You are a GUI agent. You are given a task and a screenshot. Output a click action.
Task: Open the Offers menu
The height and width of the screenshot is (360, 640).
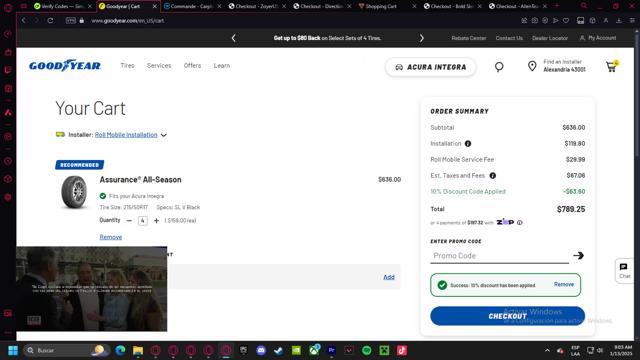click(192, 65)
